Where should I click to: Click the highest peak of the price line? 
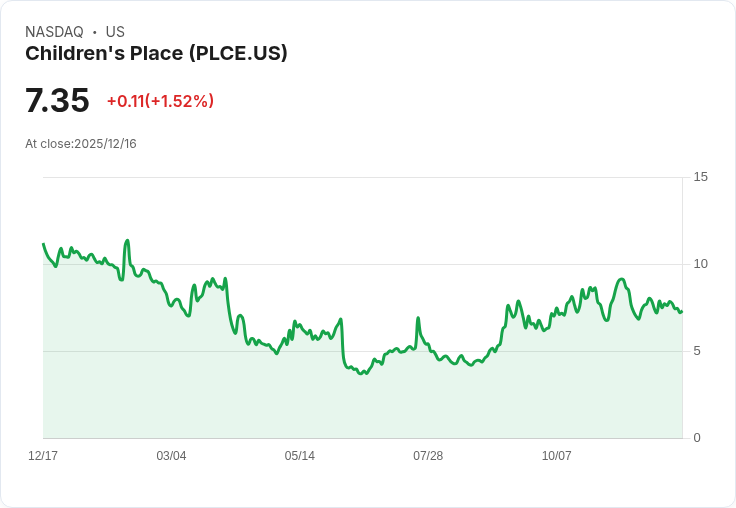(x=127, y=240)
